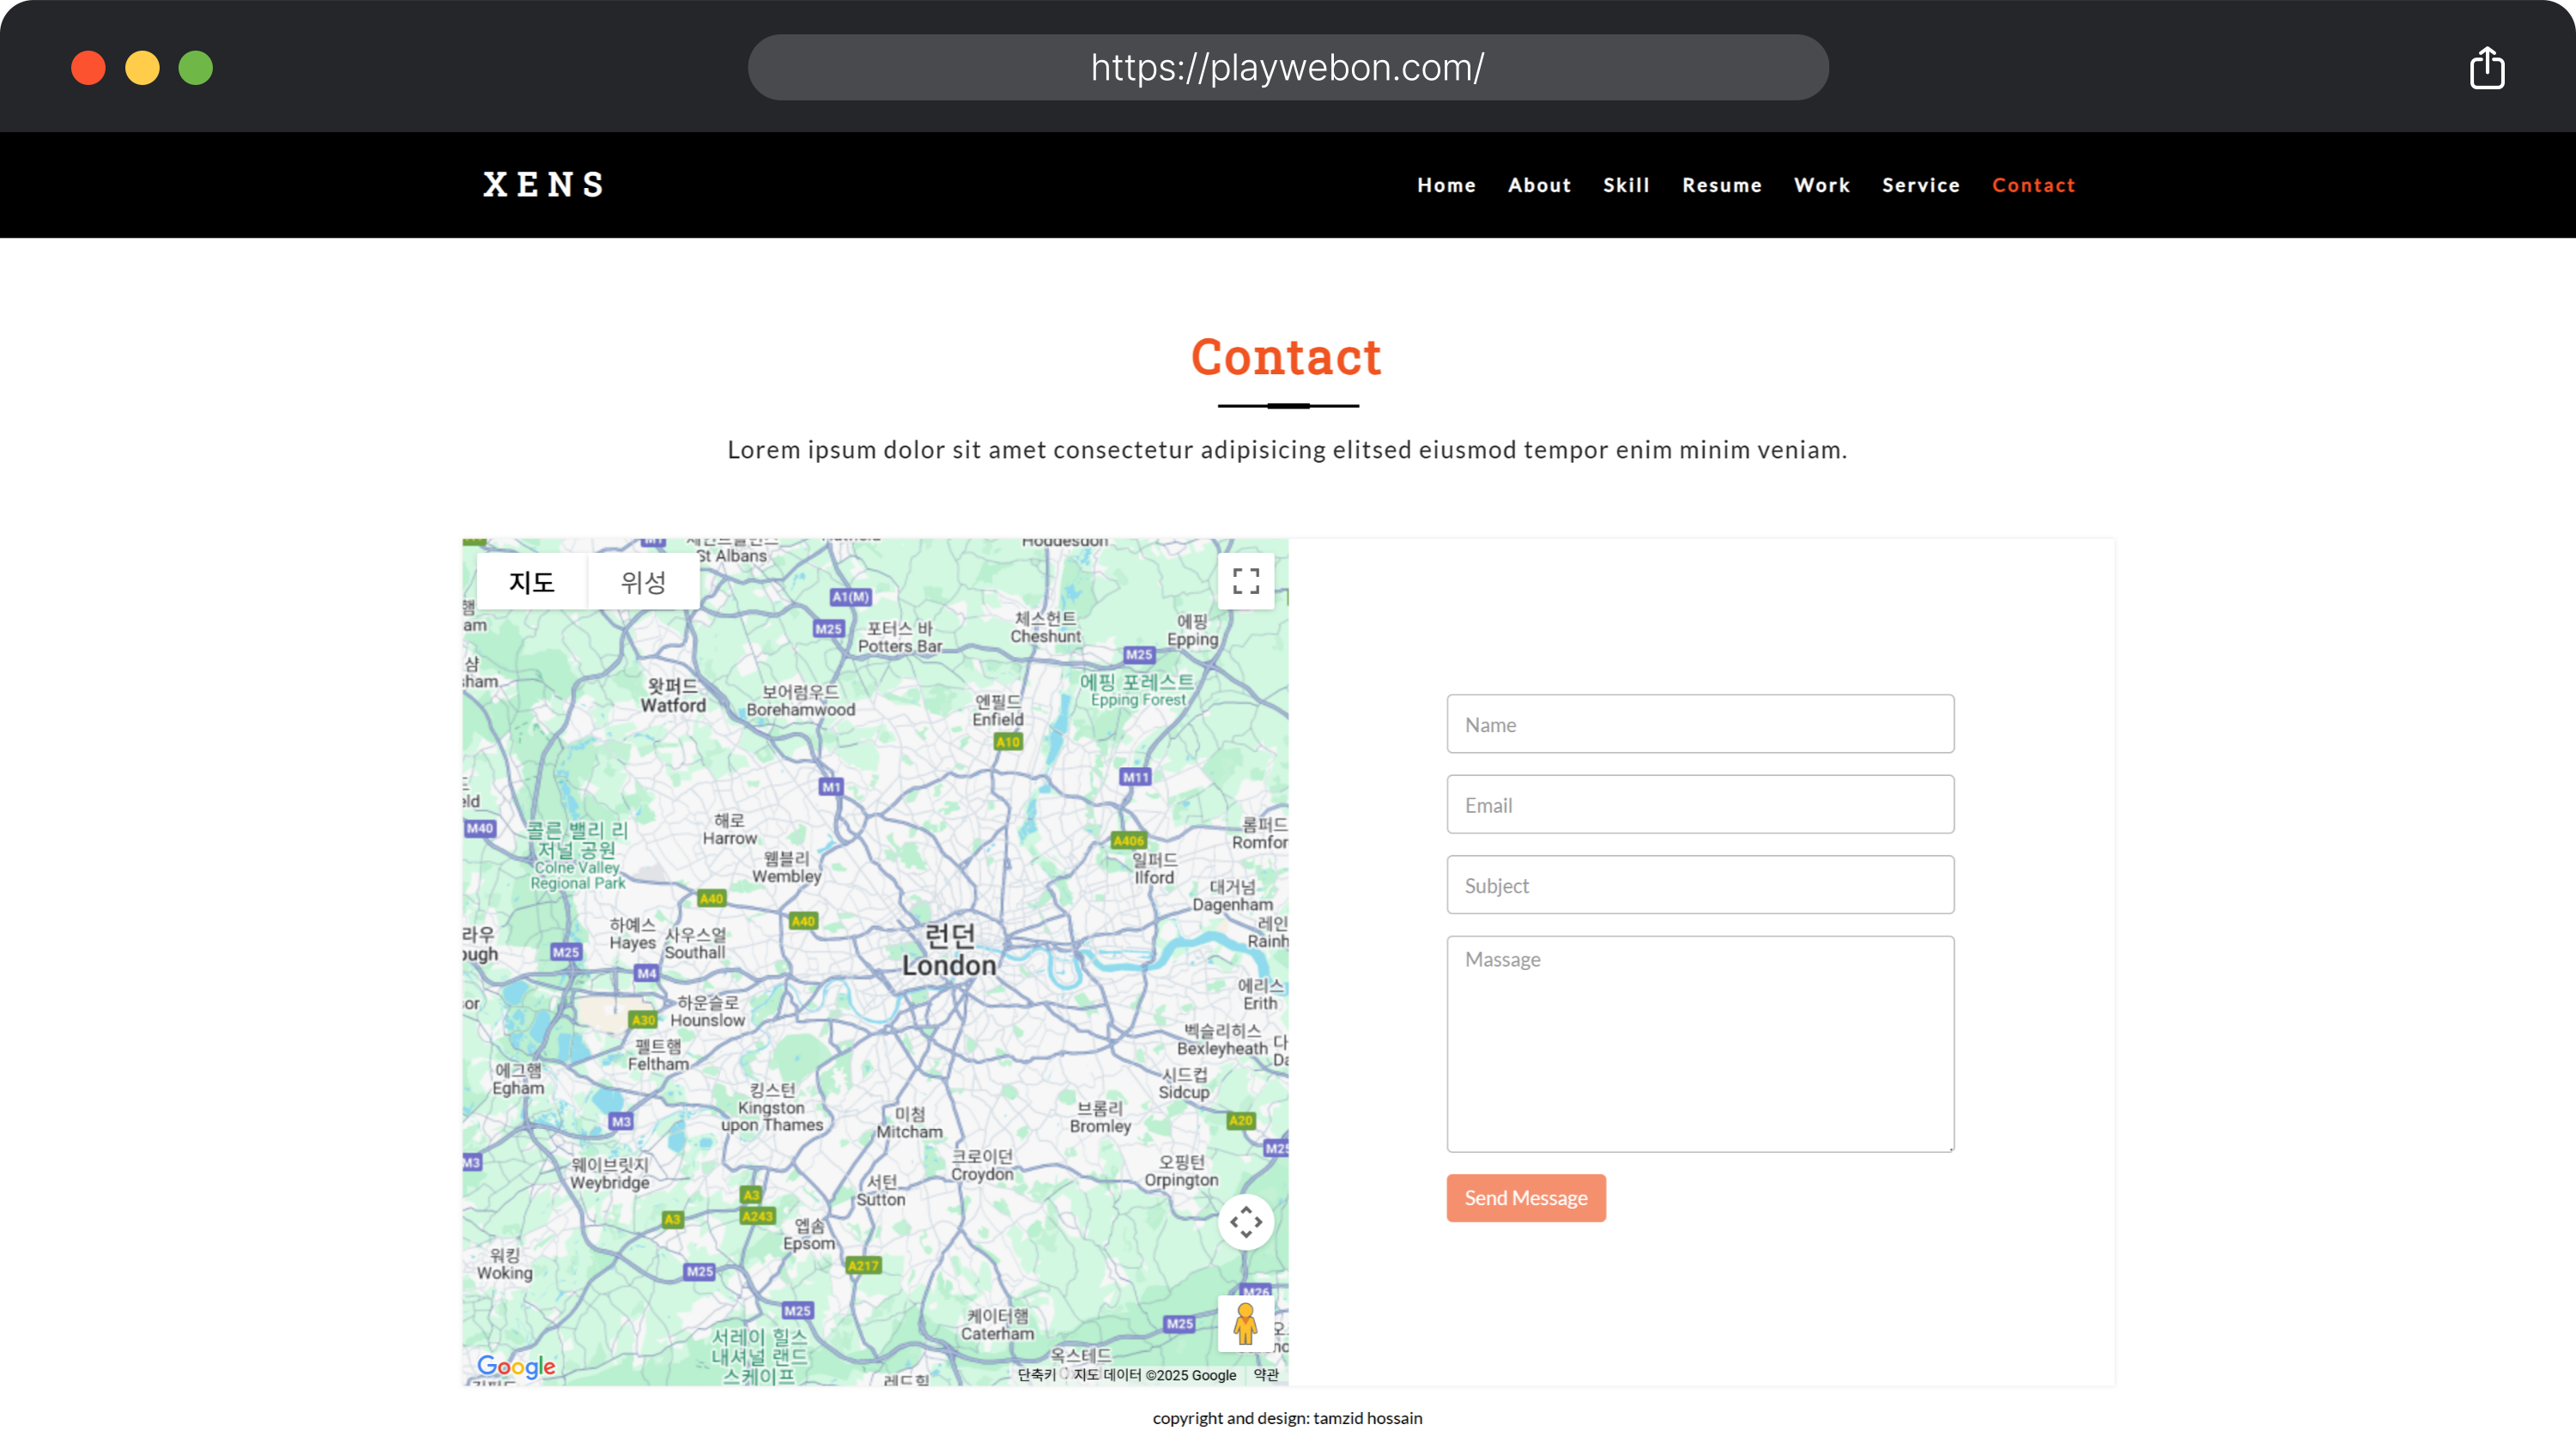Viewport: 2576px width, 1449px height.
Task: Switch map to satellite view (위성)
Action: pos(643,582)
